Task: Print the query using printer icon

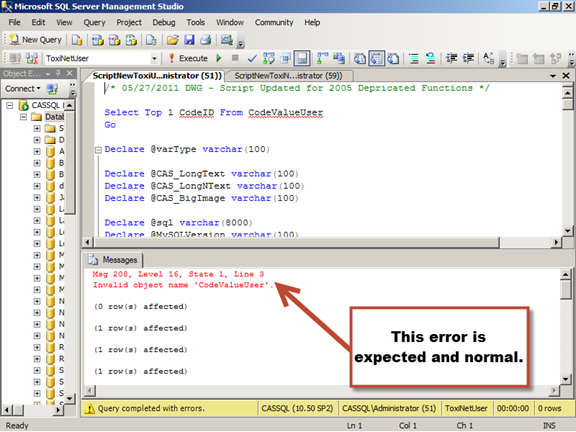Action: click(x=206, y=40)
